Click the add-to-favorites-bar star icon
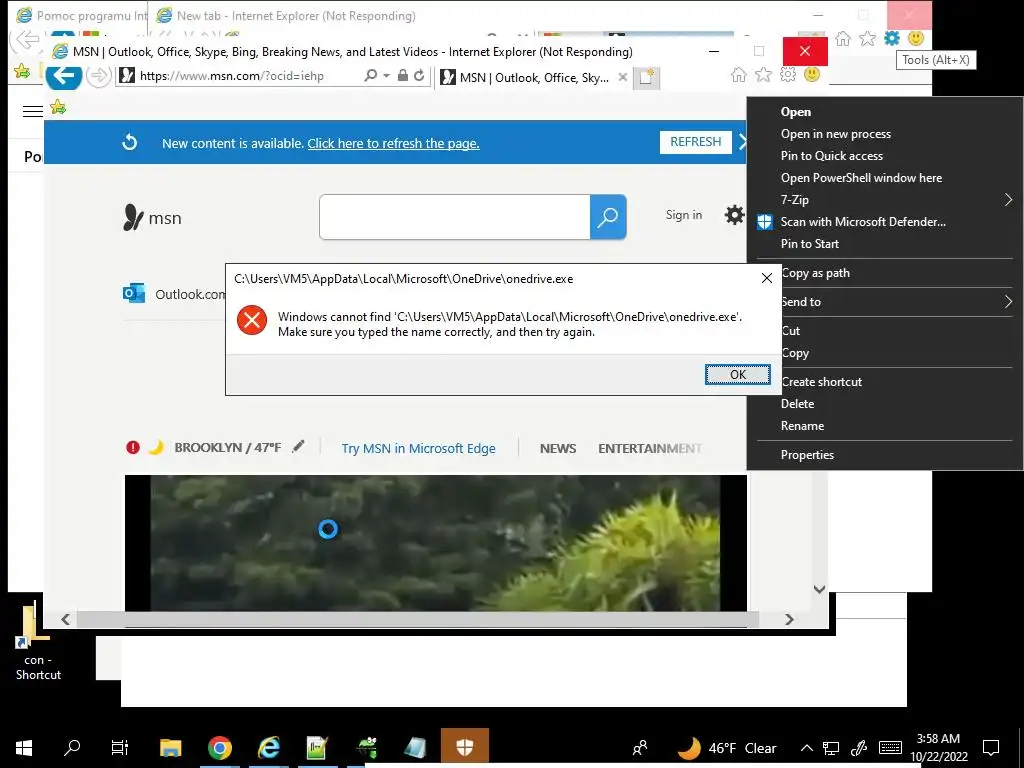Screen dimensions: 1024x768 58,106
